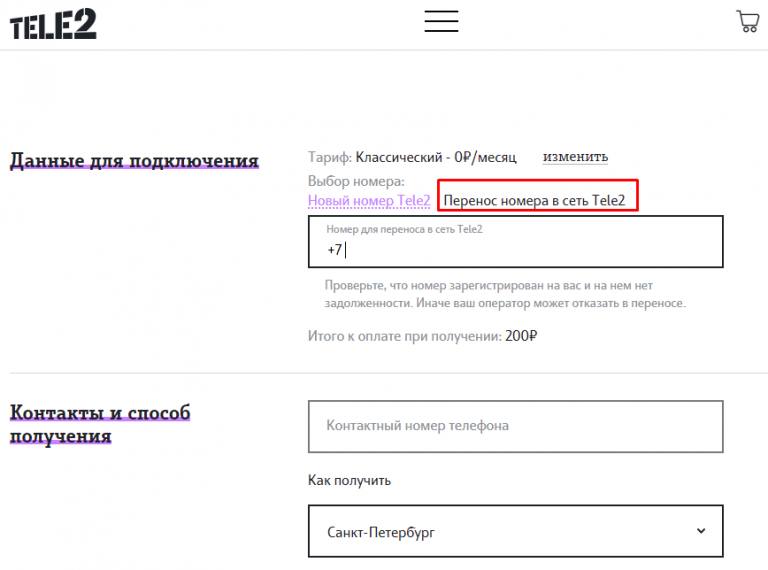Focus the Номер для переноса field
The image size is (768, 570).
pos(515,242)
